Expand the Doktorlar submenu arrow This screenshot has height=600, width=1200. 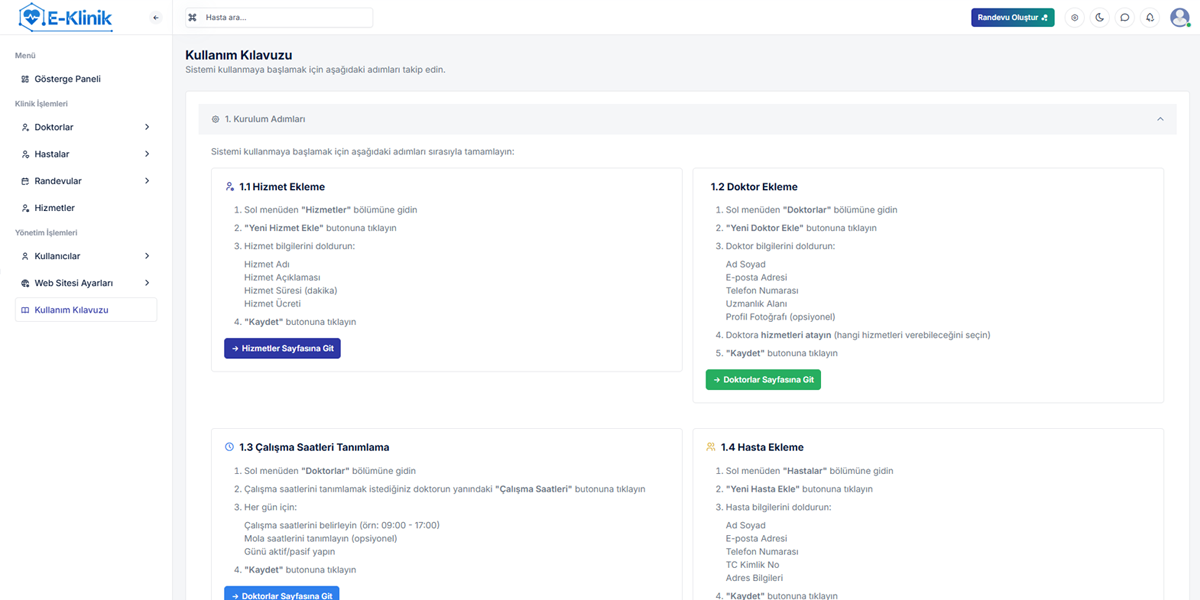coord(147,127)
